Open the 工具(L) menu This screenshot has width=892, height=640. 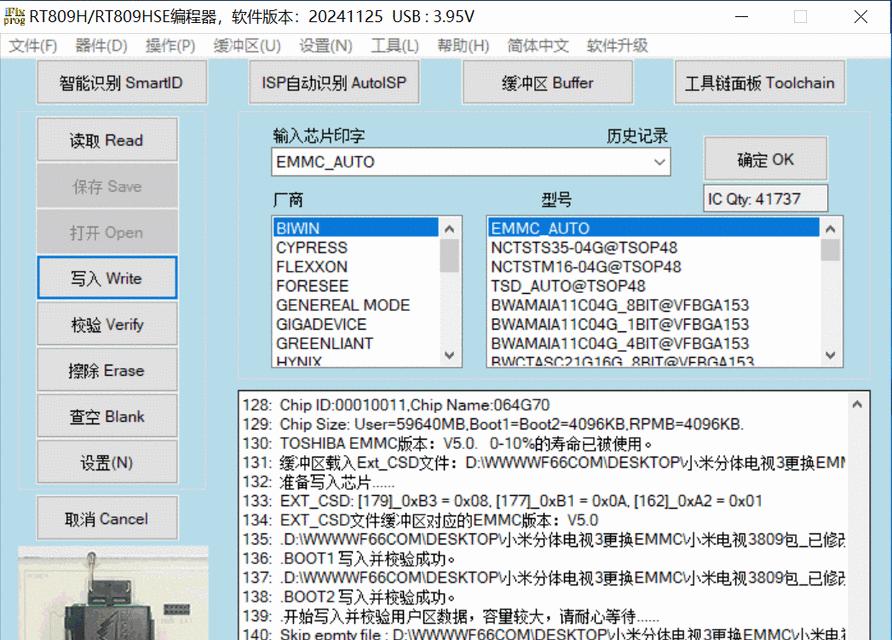395,46
